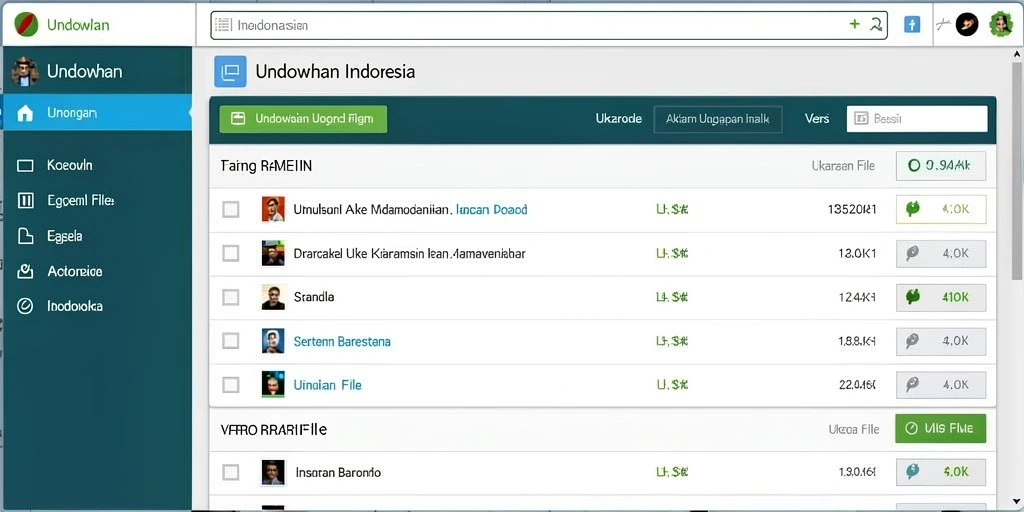This screenshot has height=512, width=1024.
Task: Click the Actorsice icon in sidebar
Action: (x=25, y=271)
